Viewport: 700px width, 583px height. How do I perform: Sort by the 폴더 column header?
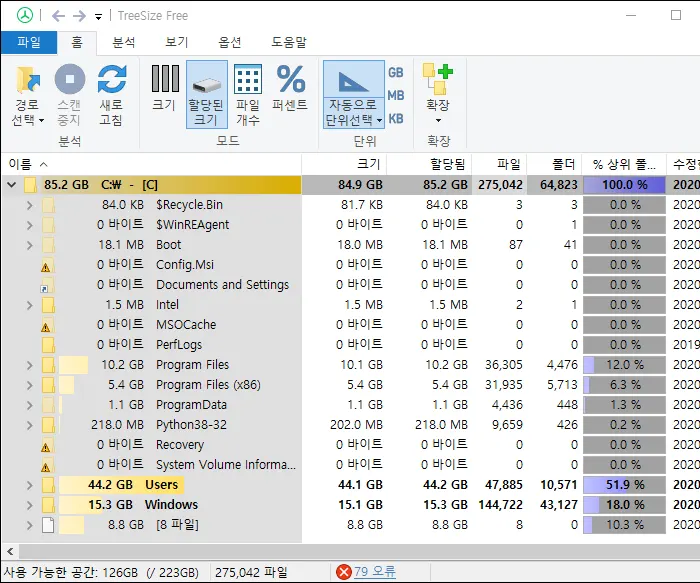pyautogui.click(x=554, y=164)
